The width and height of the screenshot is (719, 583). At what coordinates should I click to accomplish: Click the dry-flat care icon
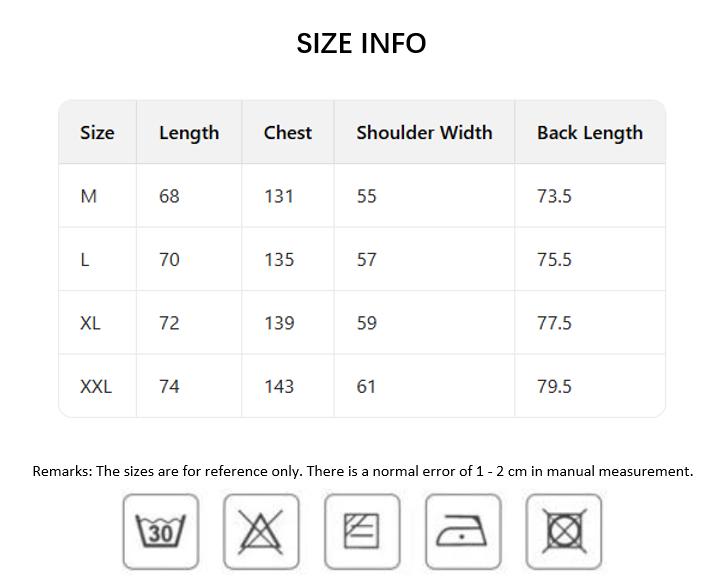pos(362,531)
